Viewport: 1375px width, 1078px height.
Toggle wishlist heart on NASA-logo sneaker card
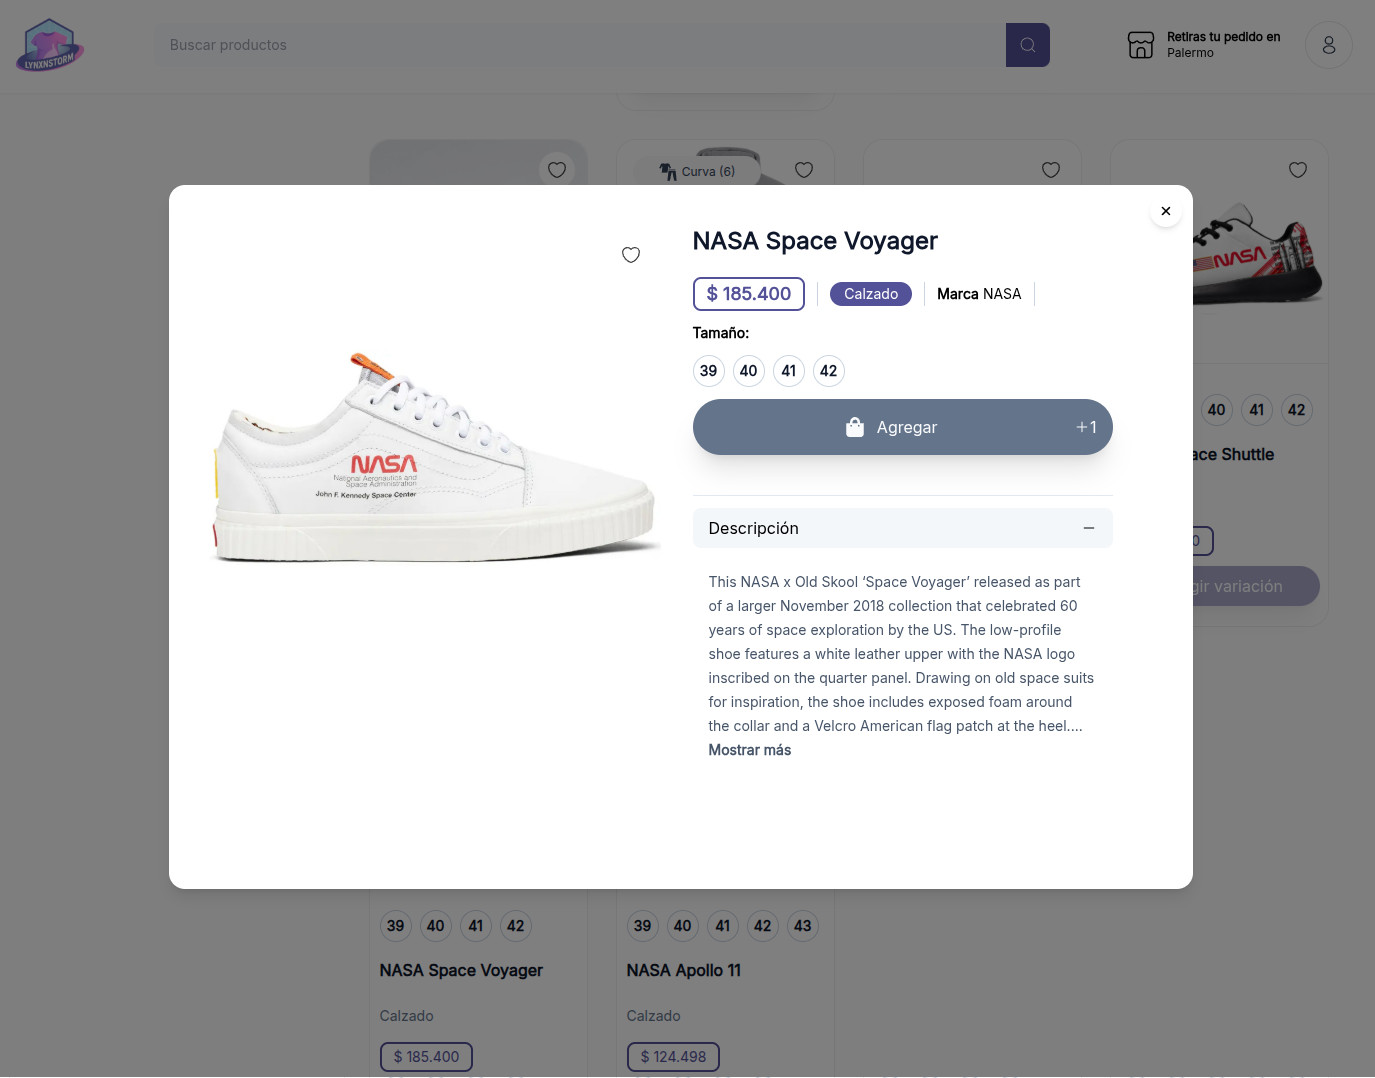1297,170
